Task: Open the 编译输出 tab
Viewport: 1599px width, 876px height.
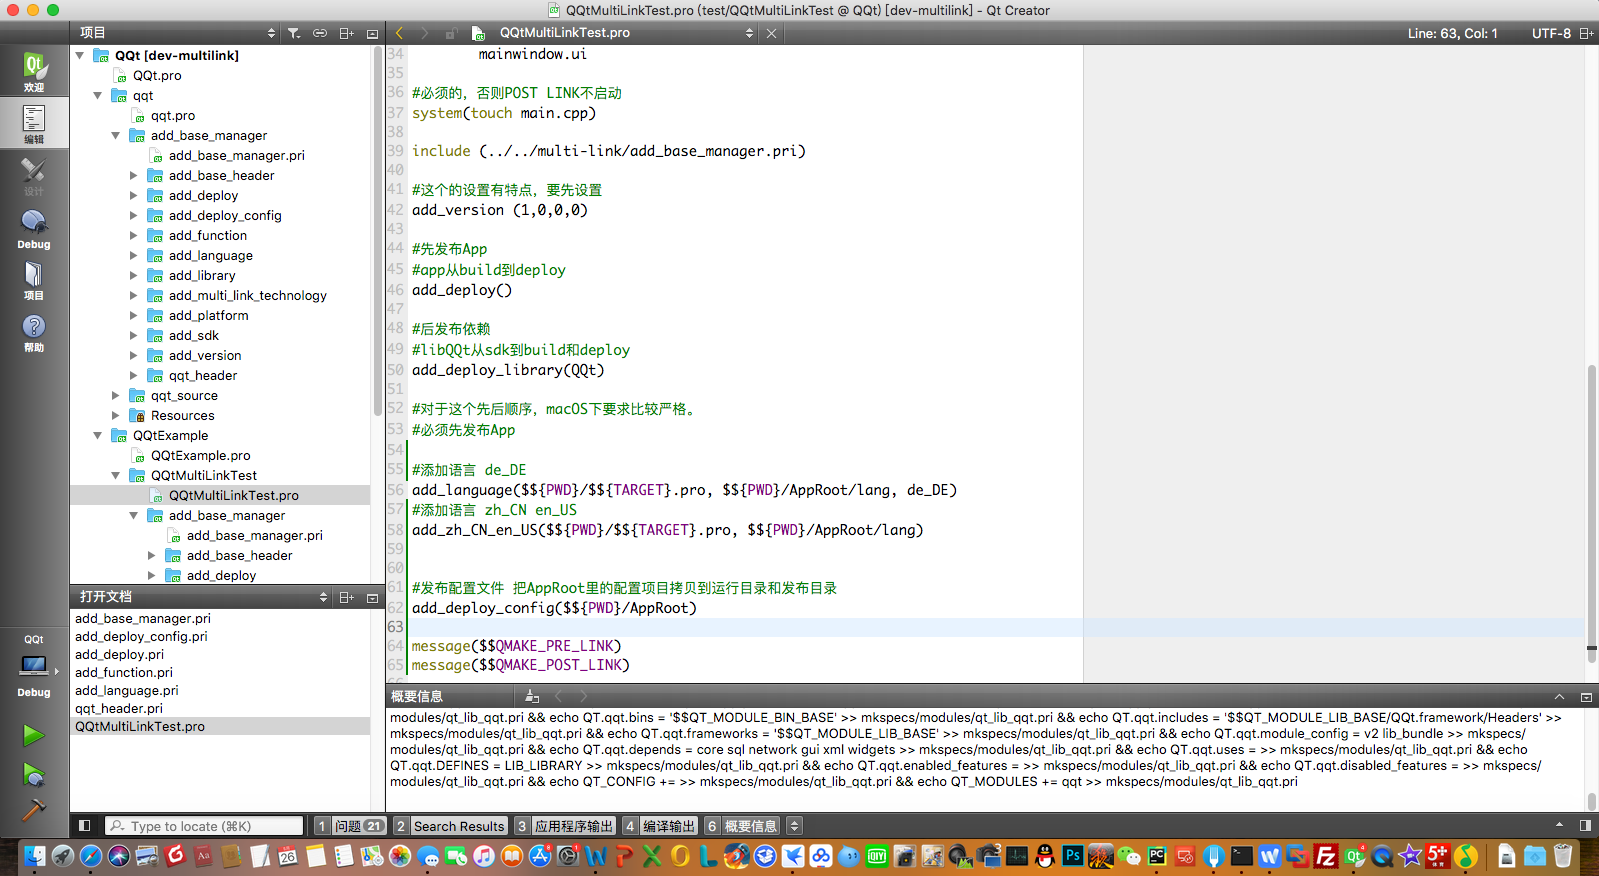Action: tap(659, 826)
